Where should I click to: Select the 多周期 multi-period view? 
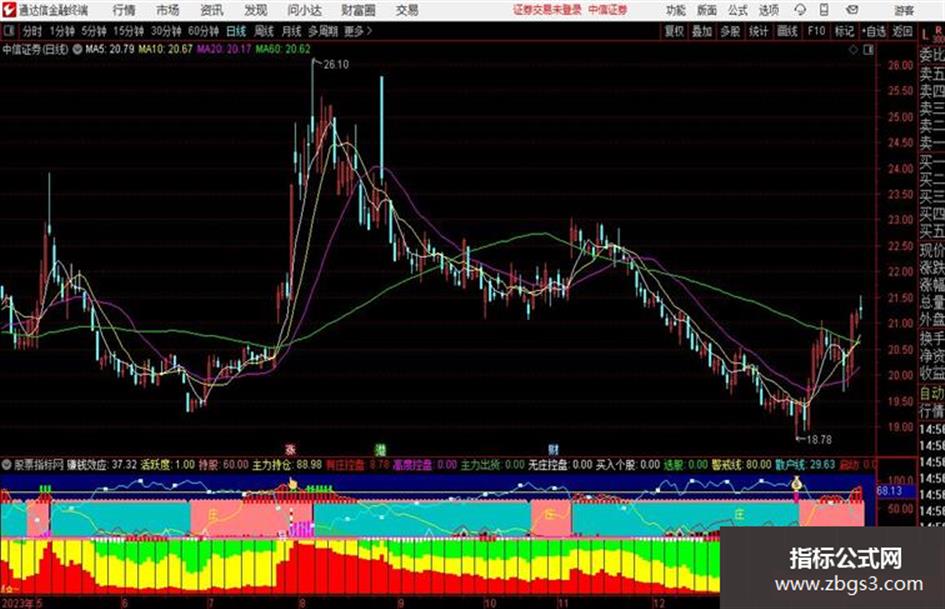coord(322,31)
